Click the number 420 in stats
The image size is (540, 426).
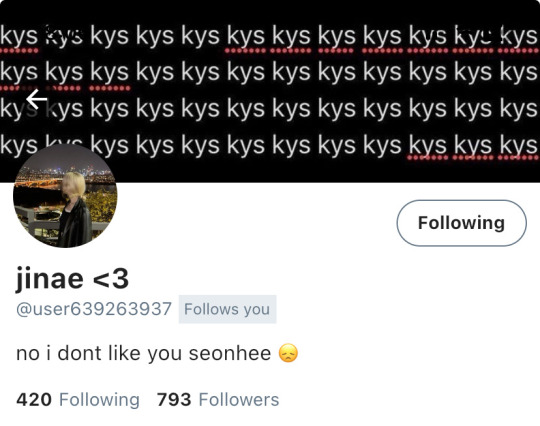(34, 400)
